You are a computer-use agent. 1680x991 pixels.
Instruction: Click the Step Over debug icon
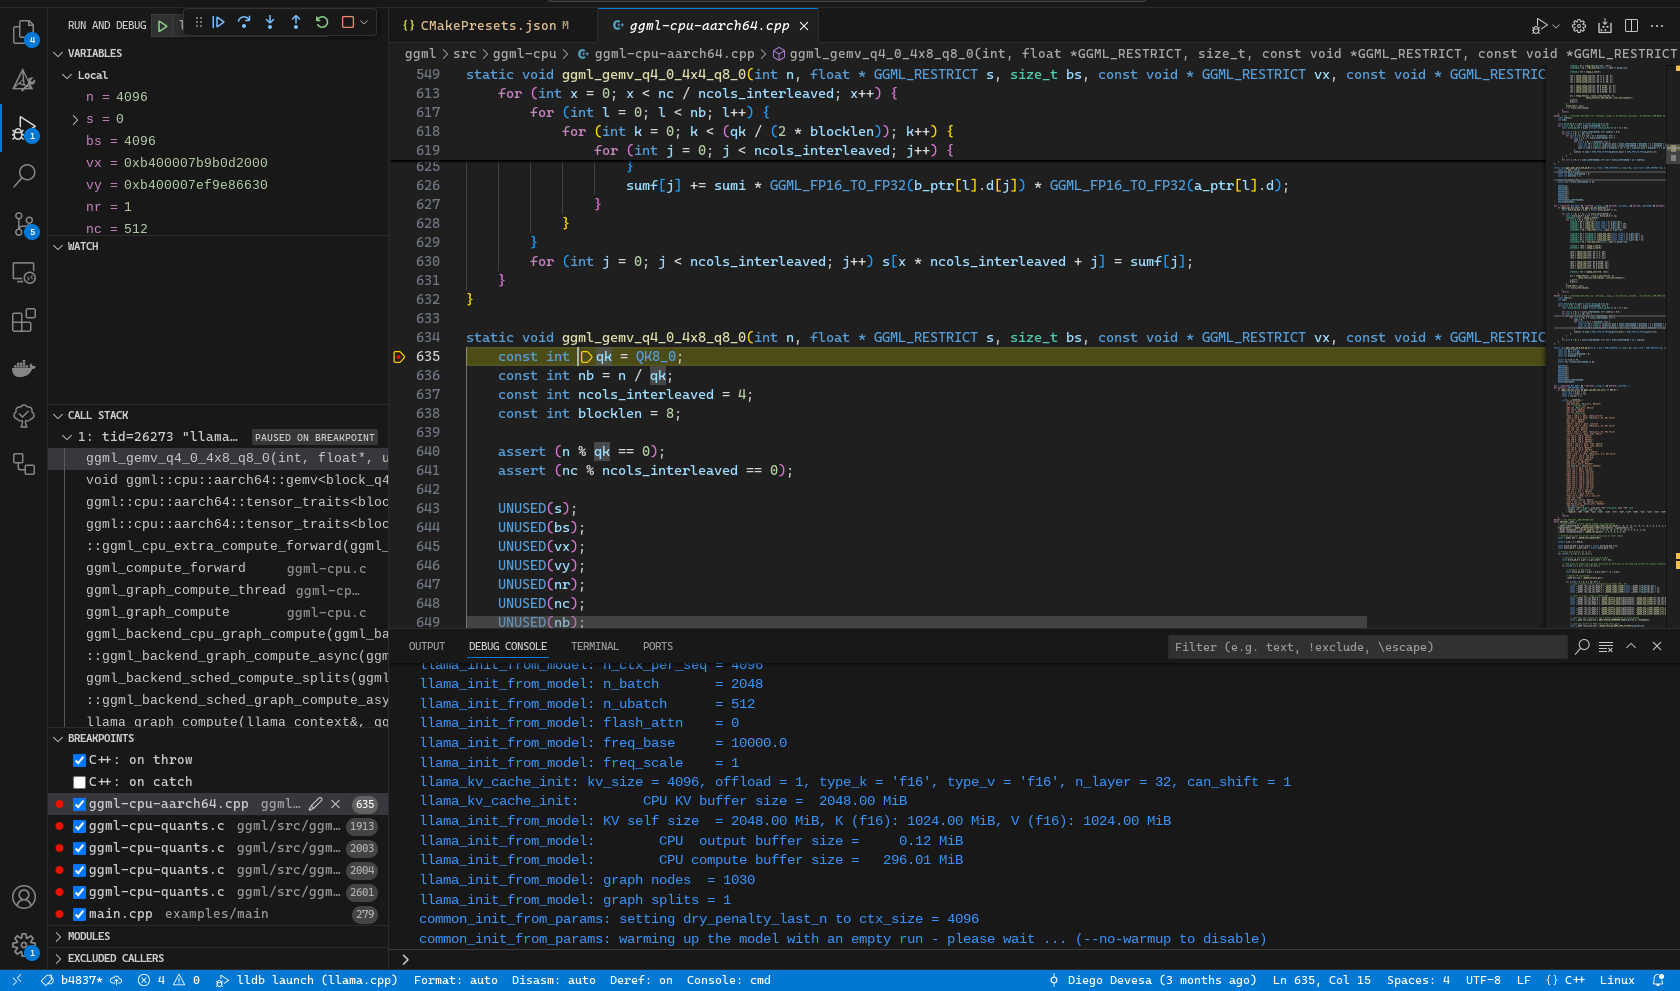pyautogui.click(x=244, y=22)
